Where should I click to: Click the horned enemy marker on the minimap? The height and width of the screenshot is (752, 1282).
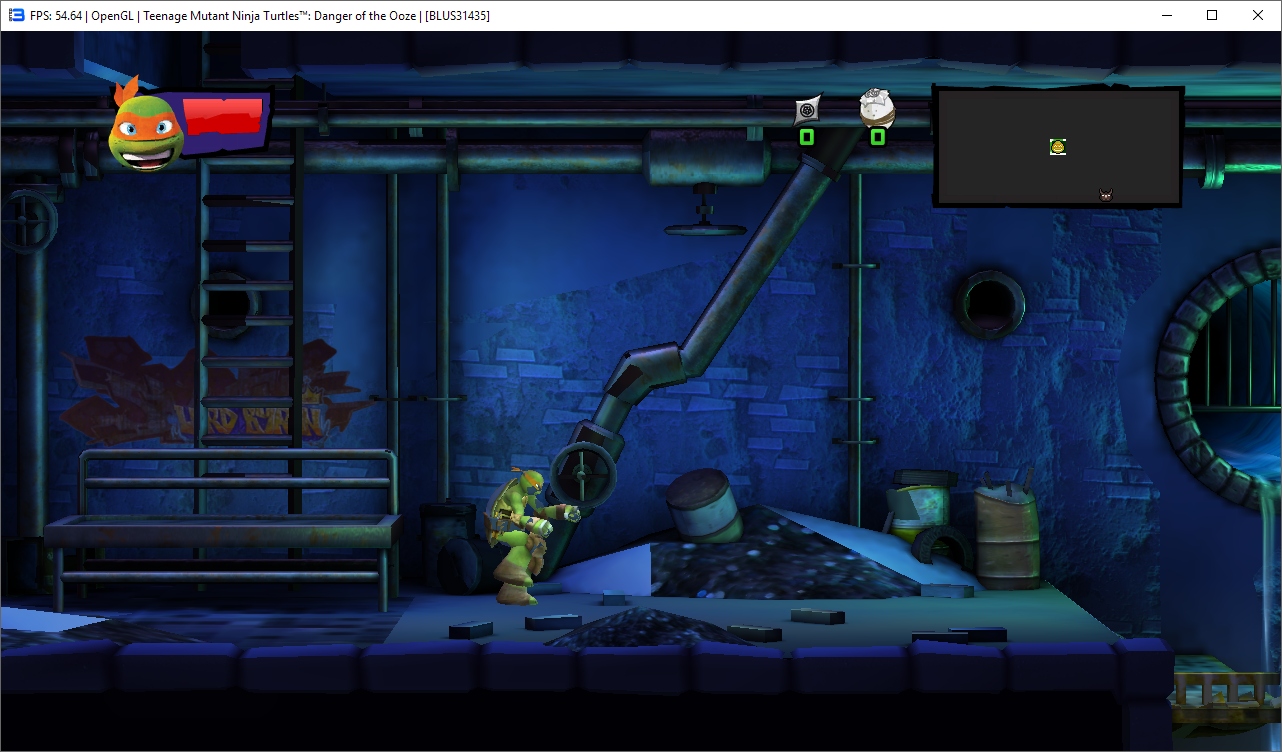[1106, 195]
